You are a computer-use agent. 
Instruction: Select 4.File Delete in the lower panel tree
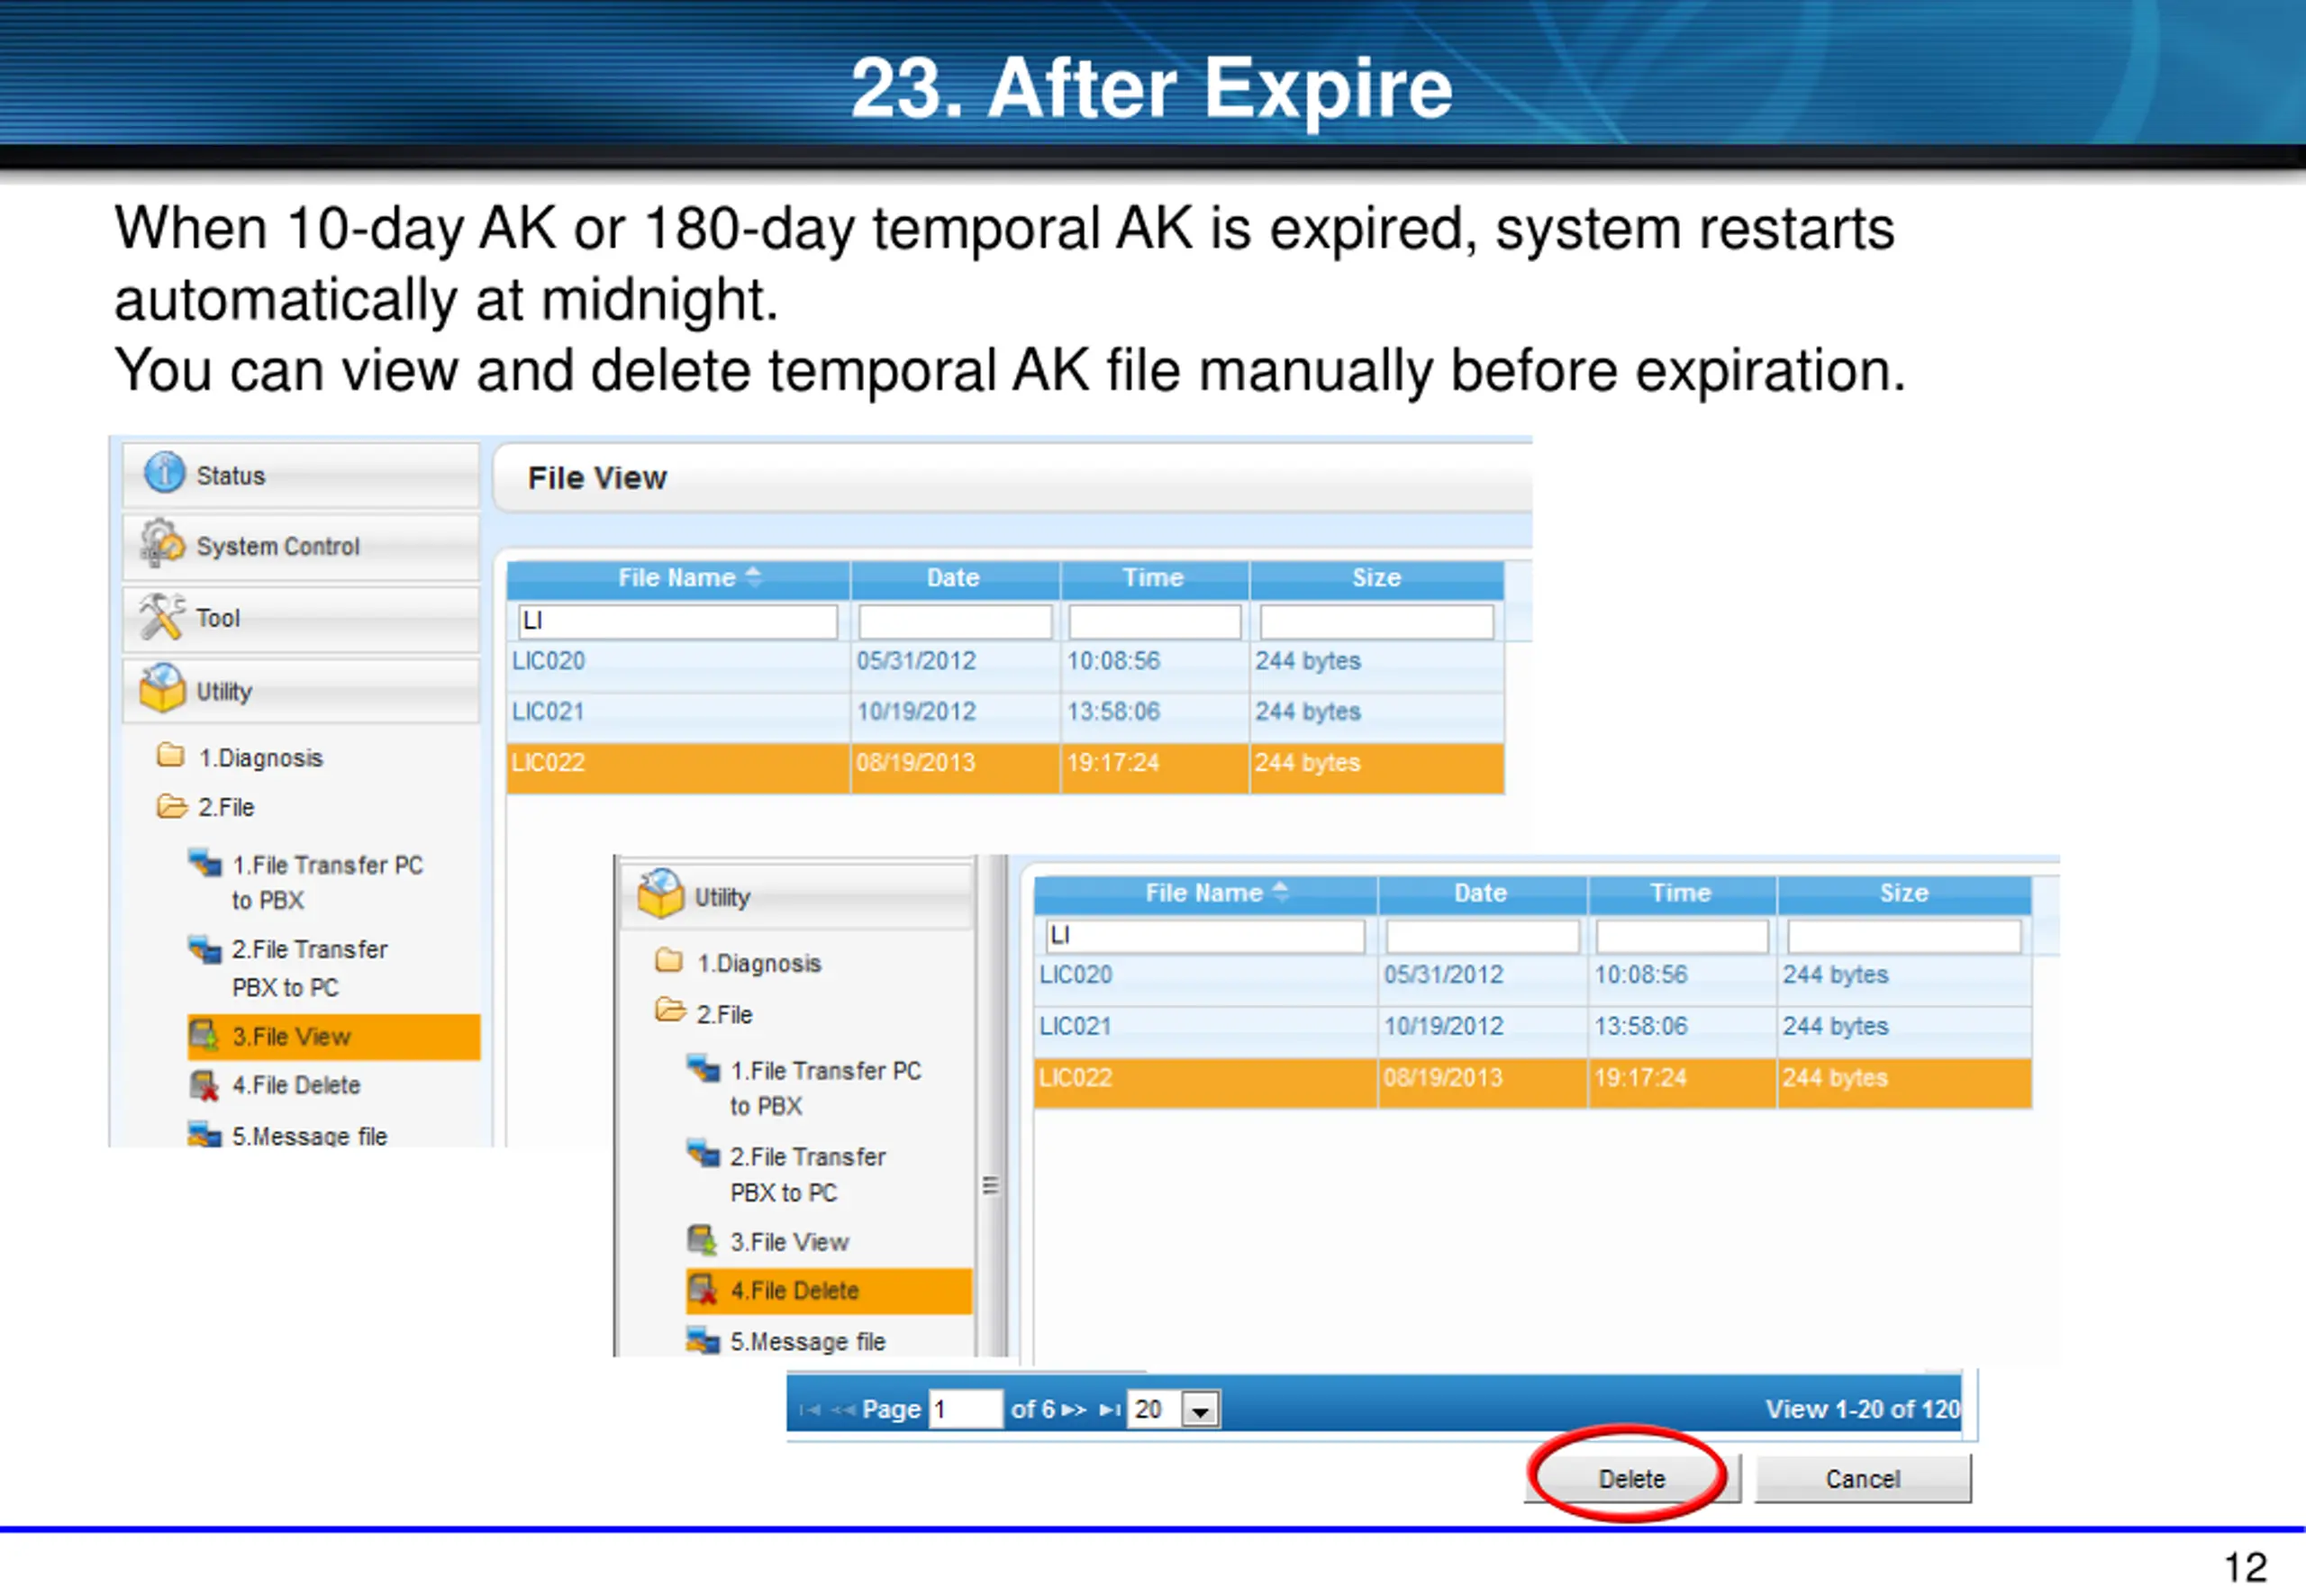[x=828, y=1290]
